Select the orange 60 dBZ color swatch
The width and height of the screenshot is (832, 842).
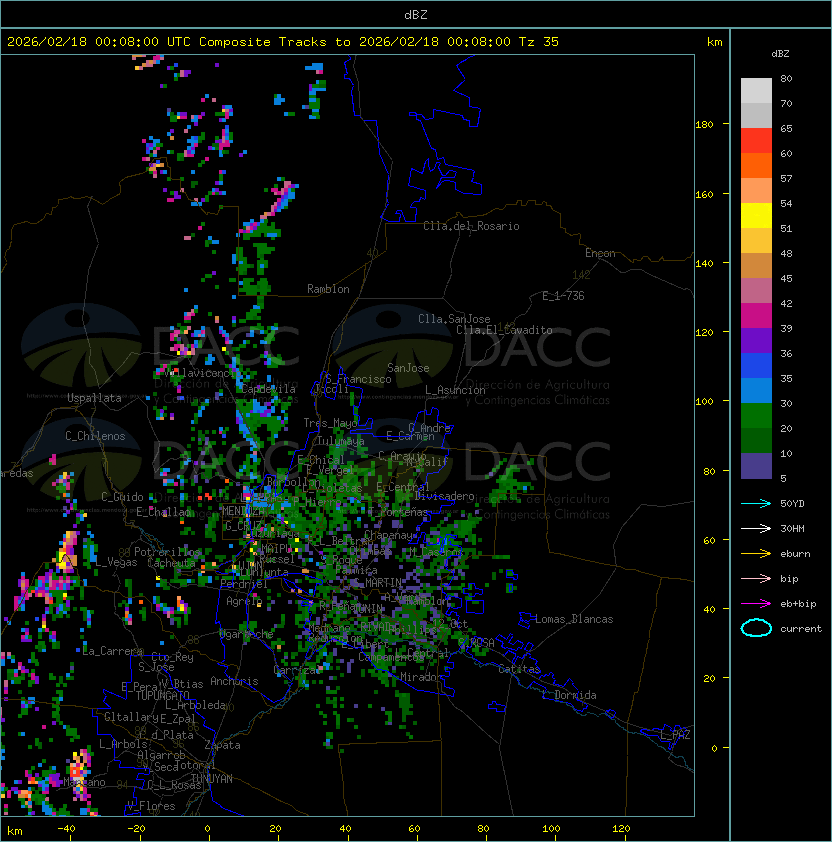(756, 165)
